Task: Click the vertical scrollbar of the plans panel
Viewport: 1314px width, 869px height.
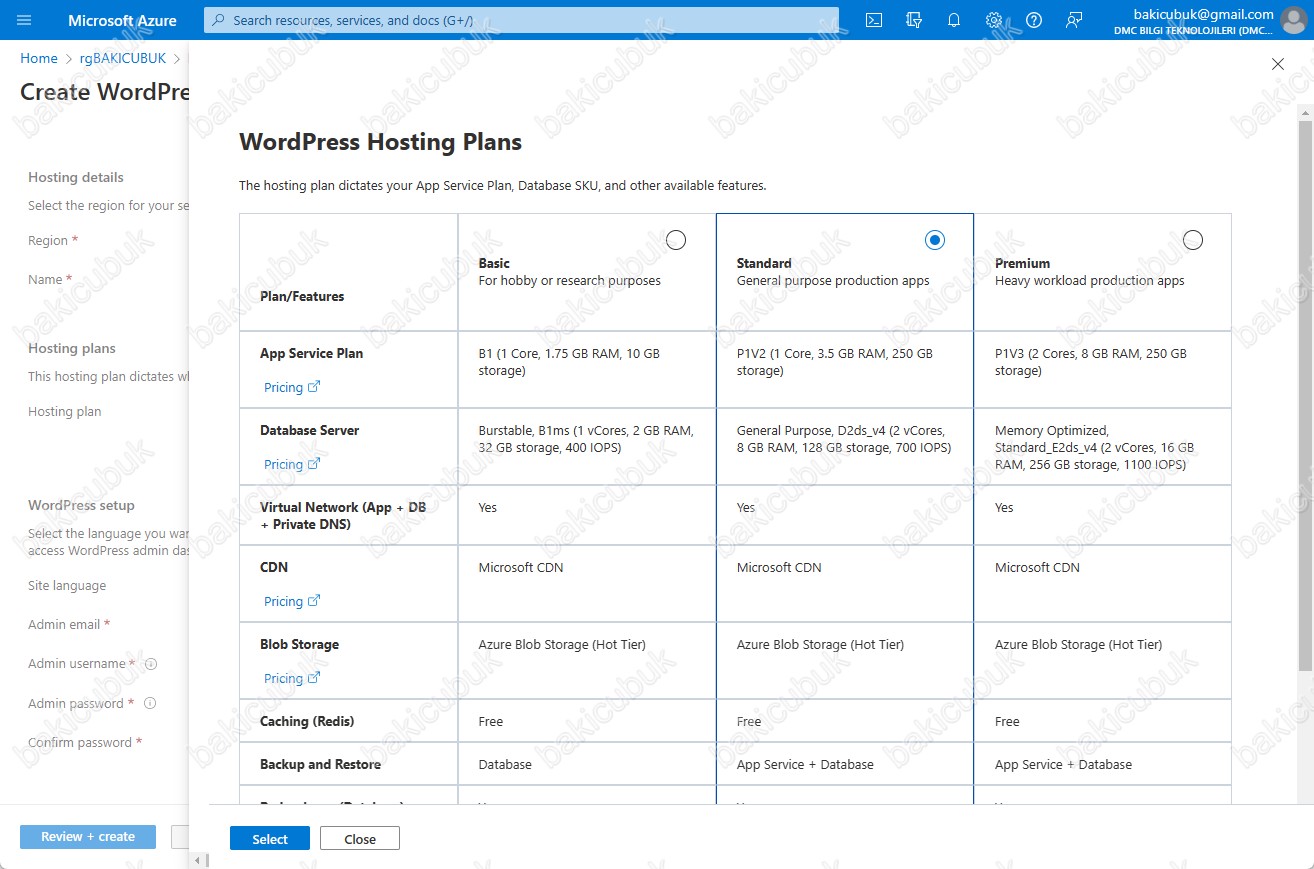Action: point(1304,395)
